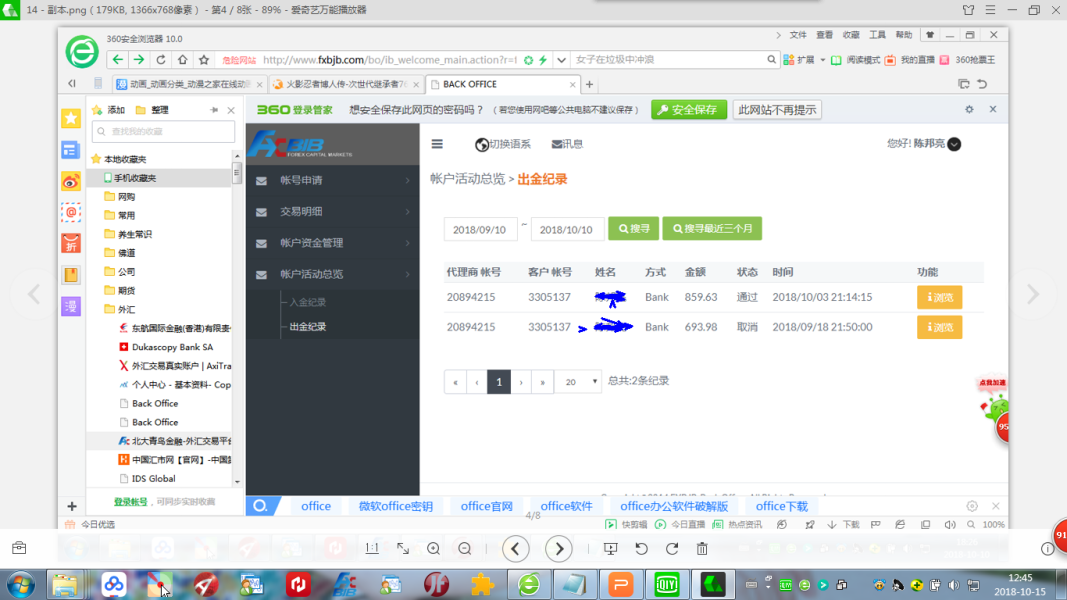
Task: Click the zoom in magnifier in viewer toolbar
Action: (433, 548)
